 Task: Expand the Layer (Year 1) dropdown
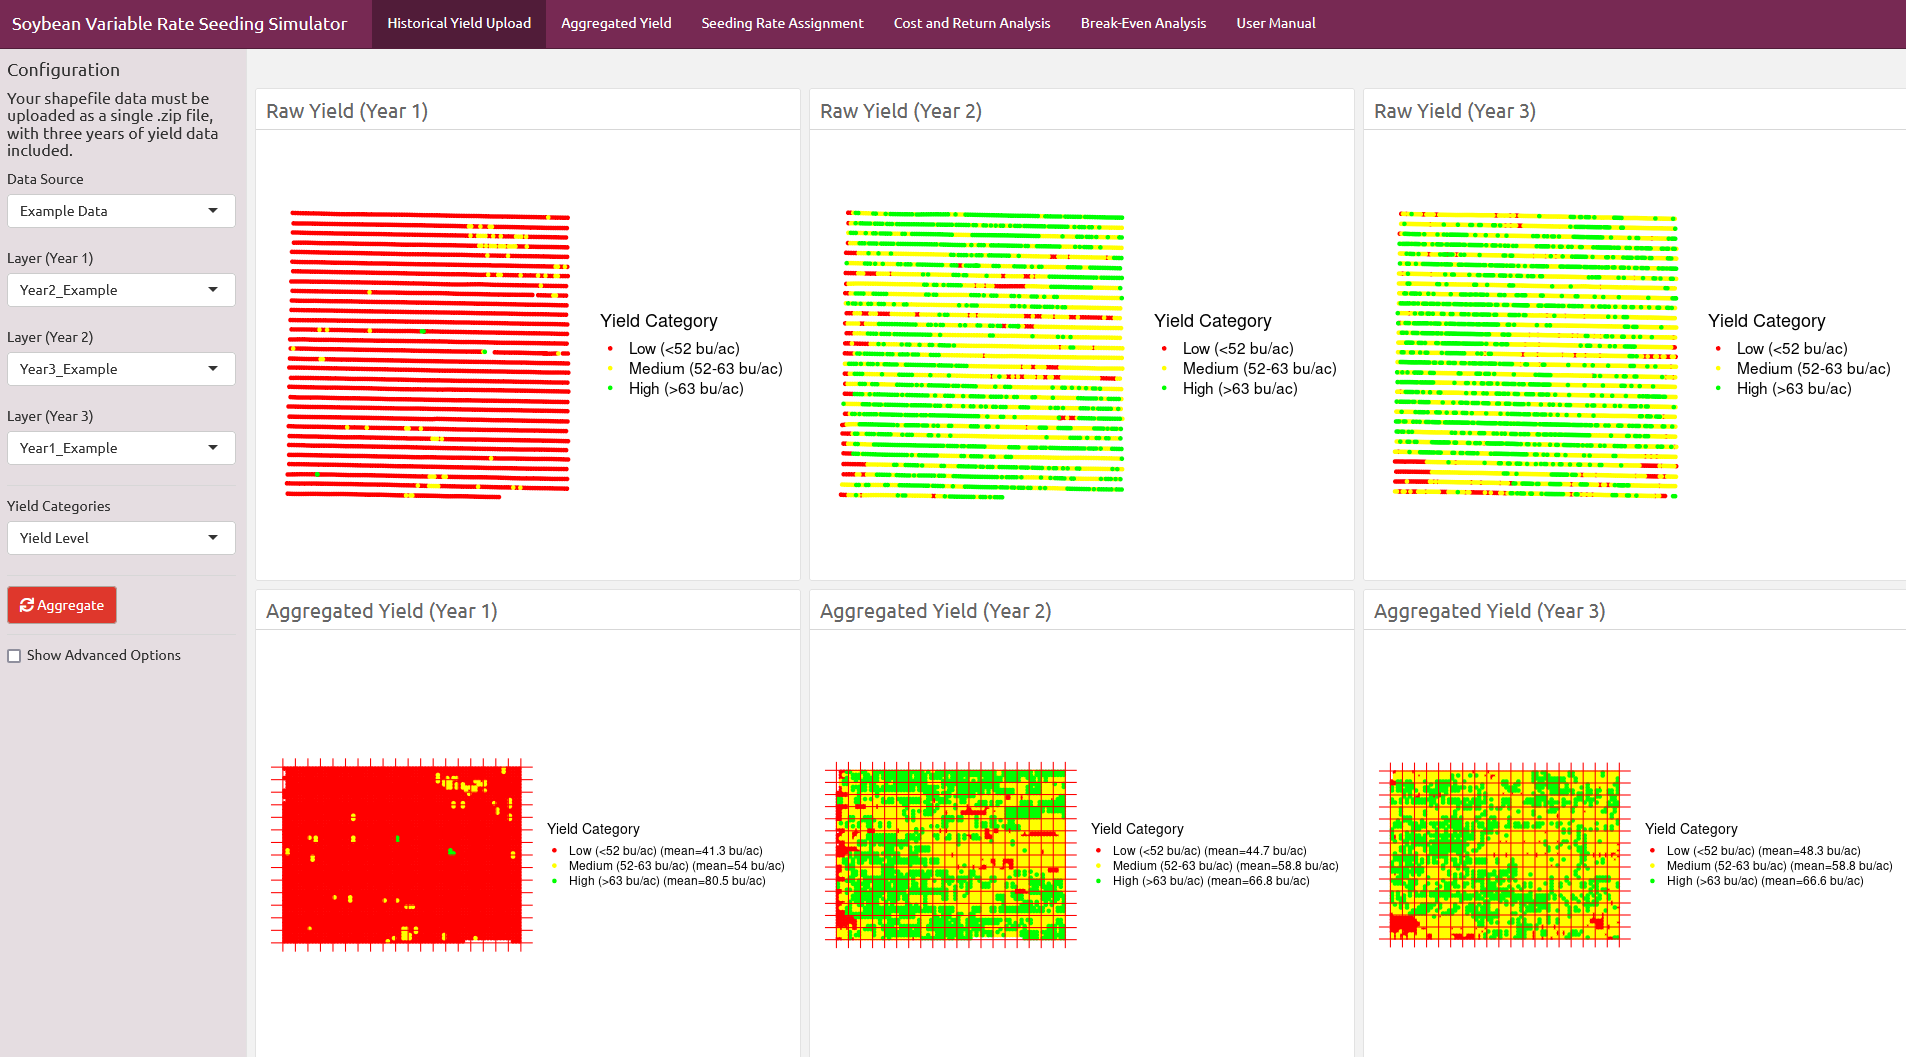tap(121, 290)
